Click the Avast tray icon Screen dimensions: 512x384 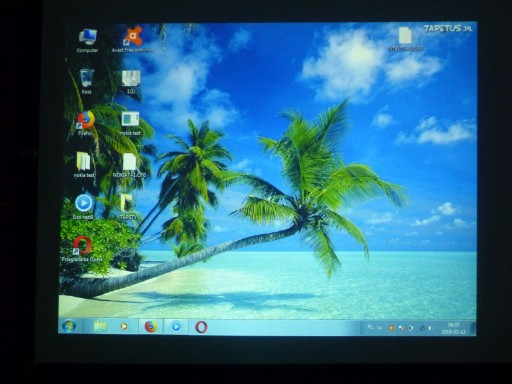click(391, 328)
